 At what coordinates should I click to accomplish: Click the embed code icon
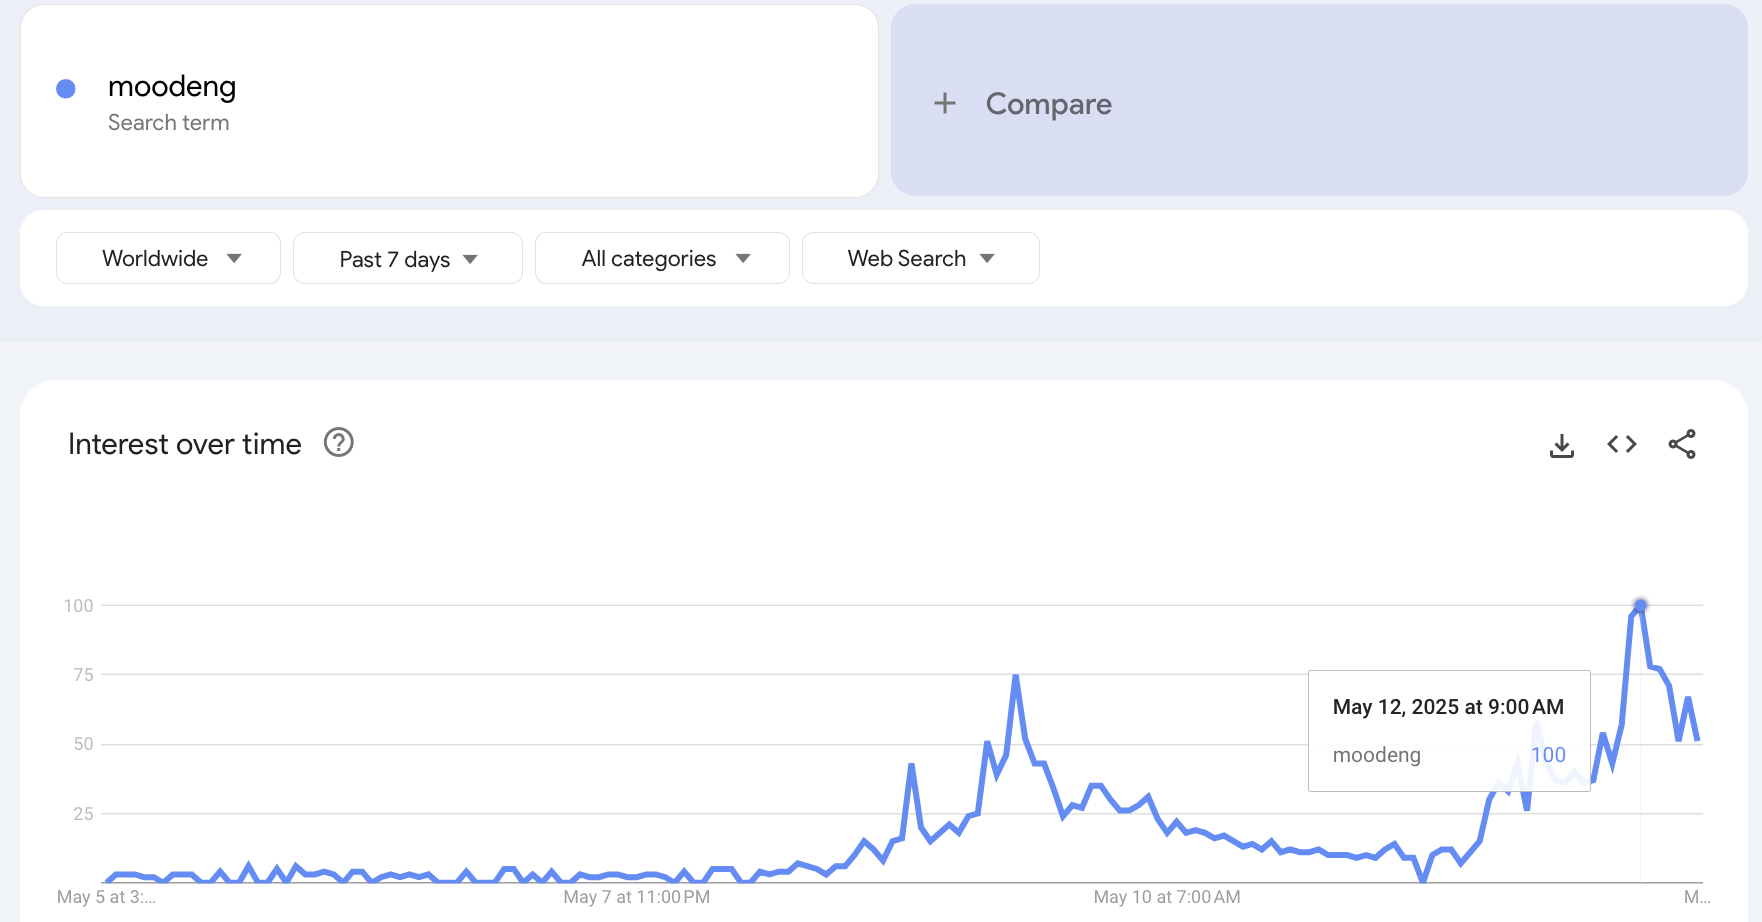1621,444
